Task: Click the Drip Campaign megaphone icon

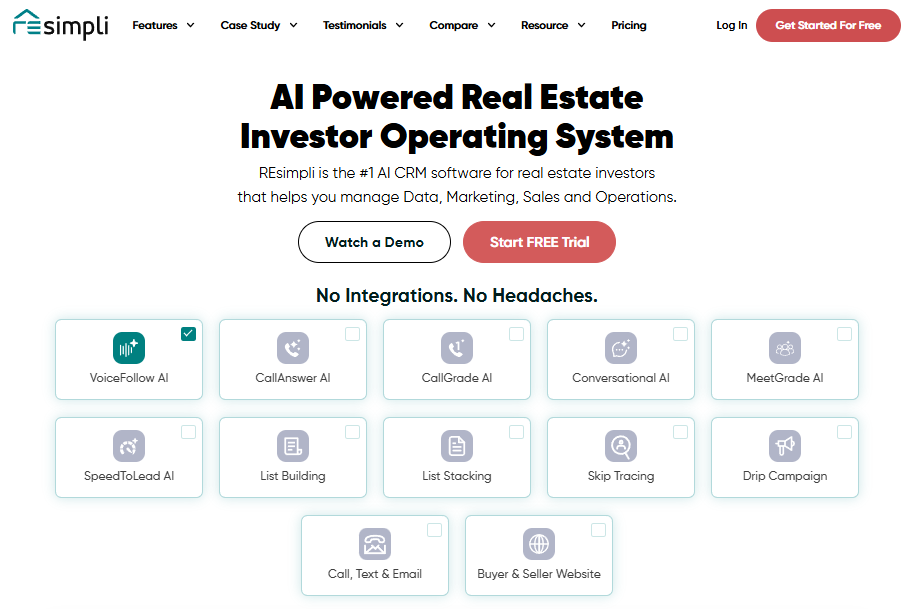Action: [784, 446]
